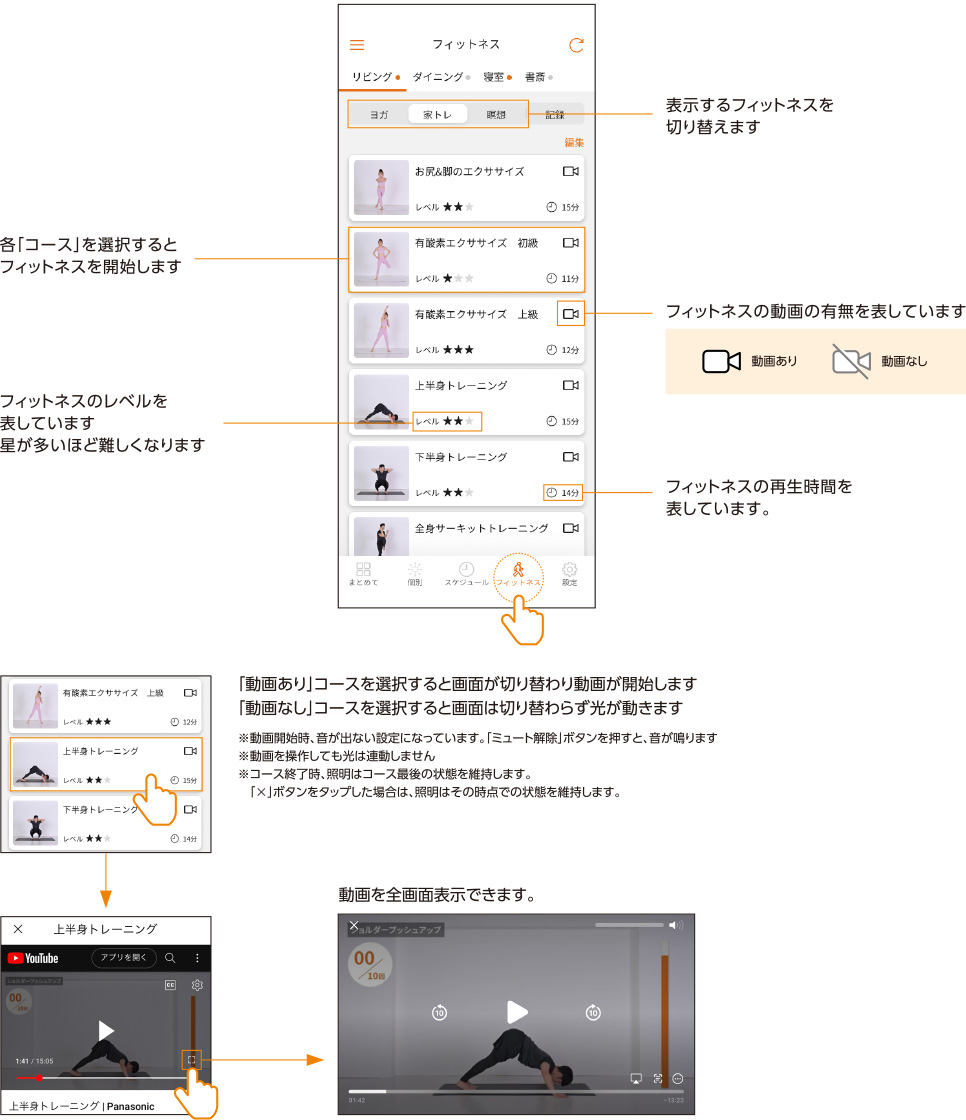Tap the アプリを開く button in YouTube header

124,958
